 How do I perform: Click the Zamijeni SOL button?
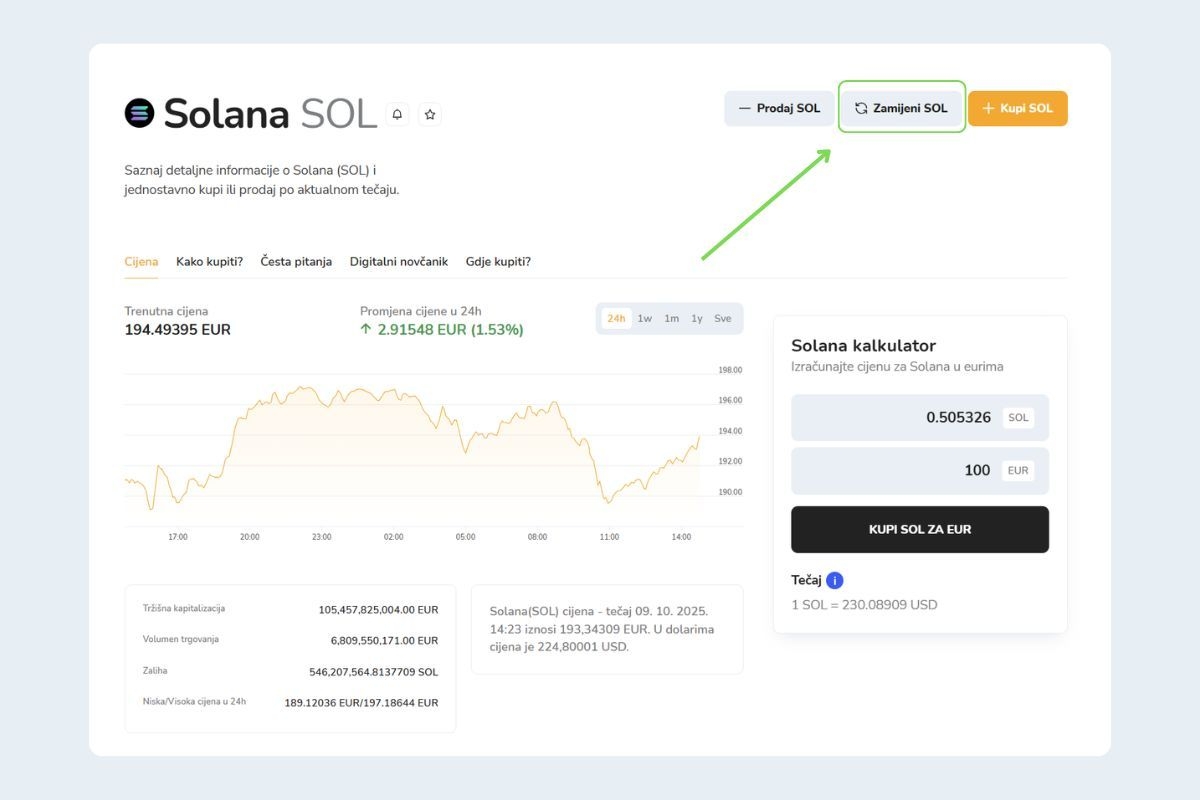point(901,108)
